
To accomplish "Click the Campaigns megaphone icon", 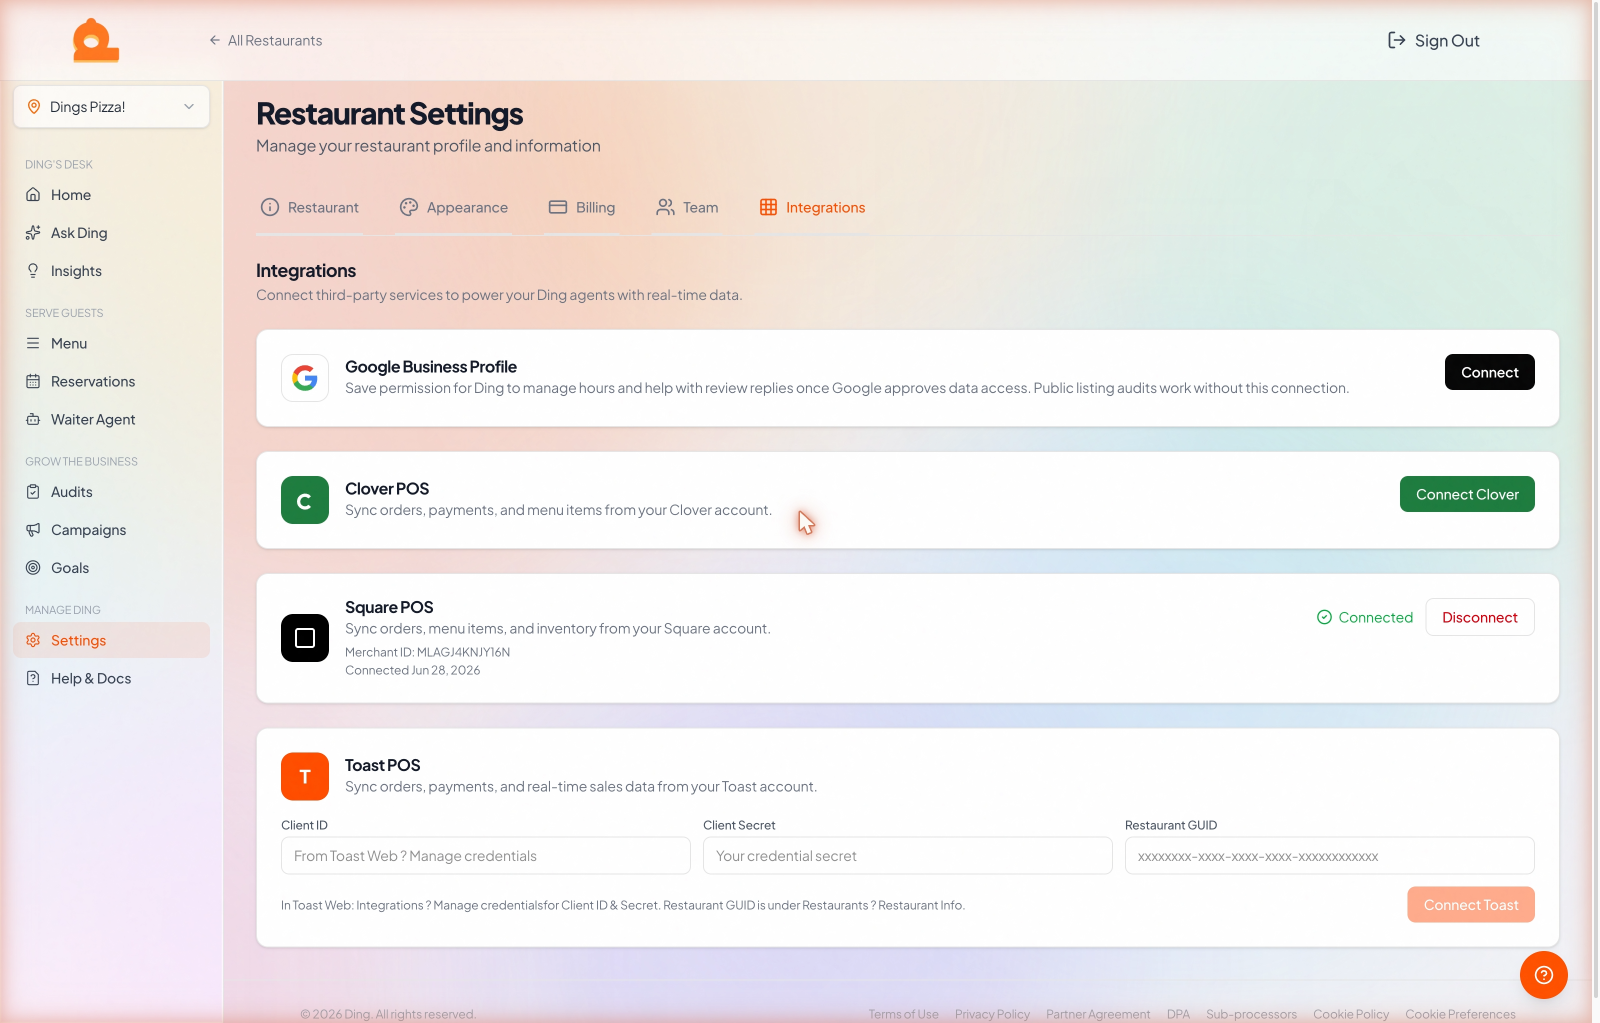I will (x=33, y=530).
